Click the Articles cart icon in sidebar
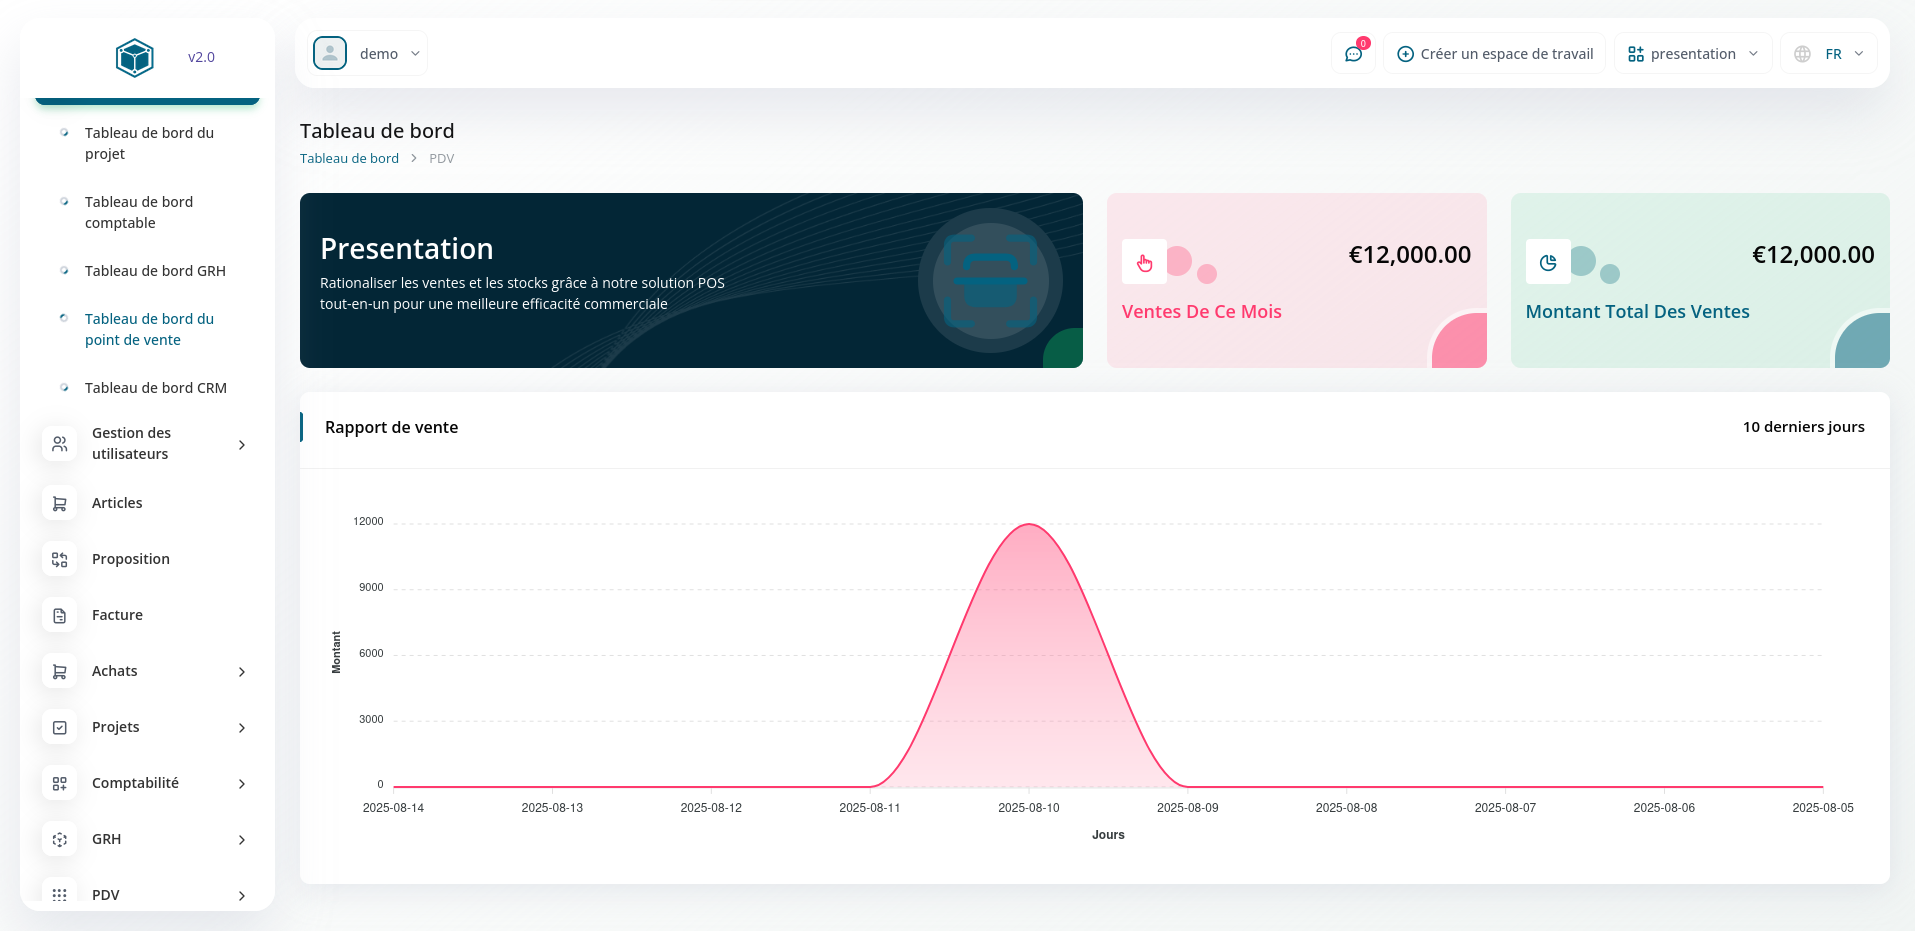 pyautogui.click(x=60, y=503)
